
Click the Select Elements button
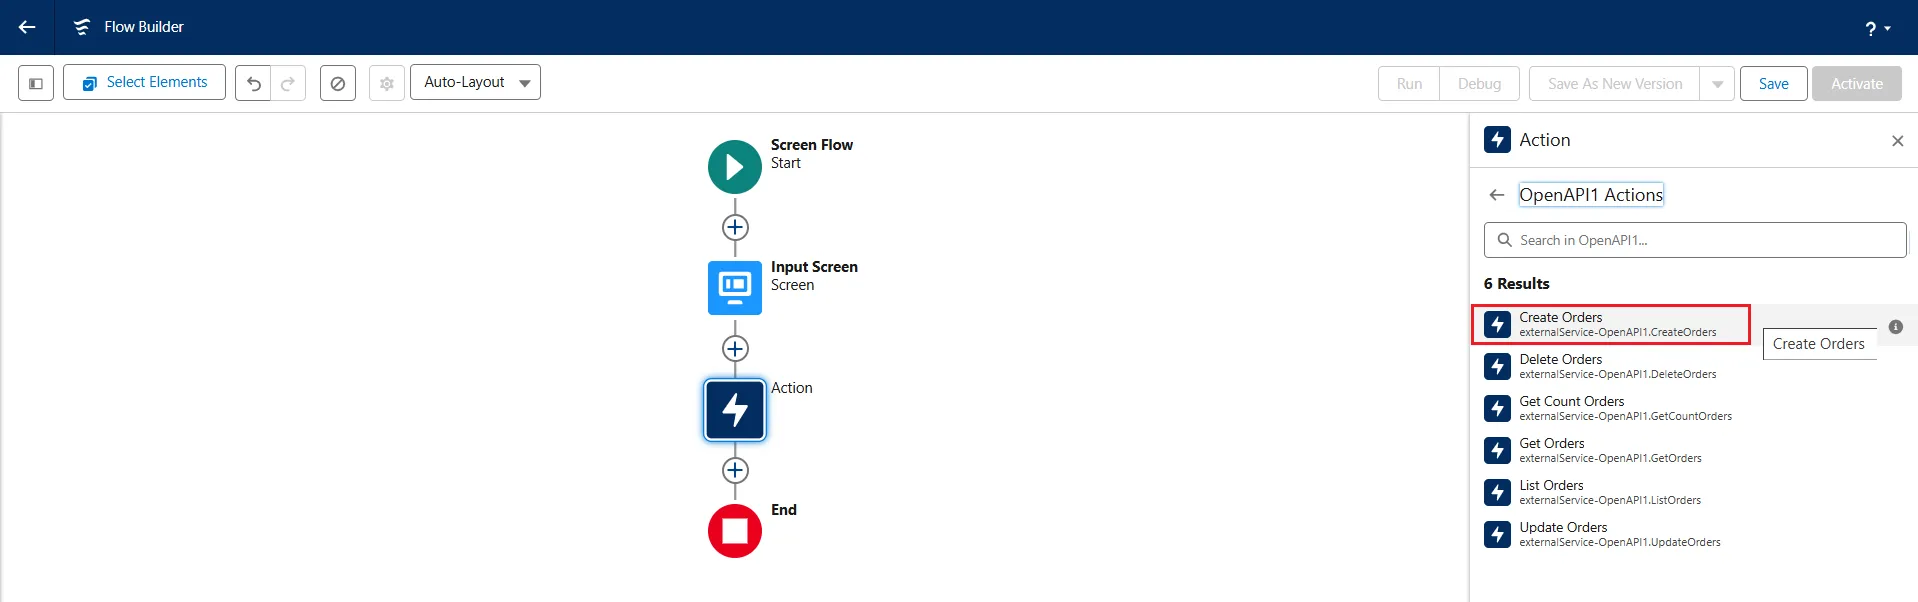tap(144, 82)
